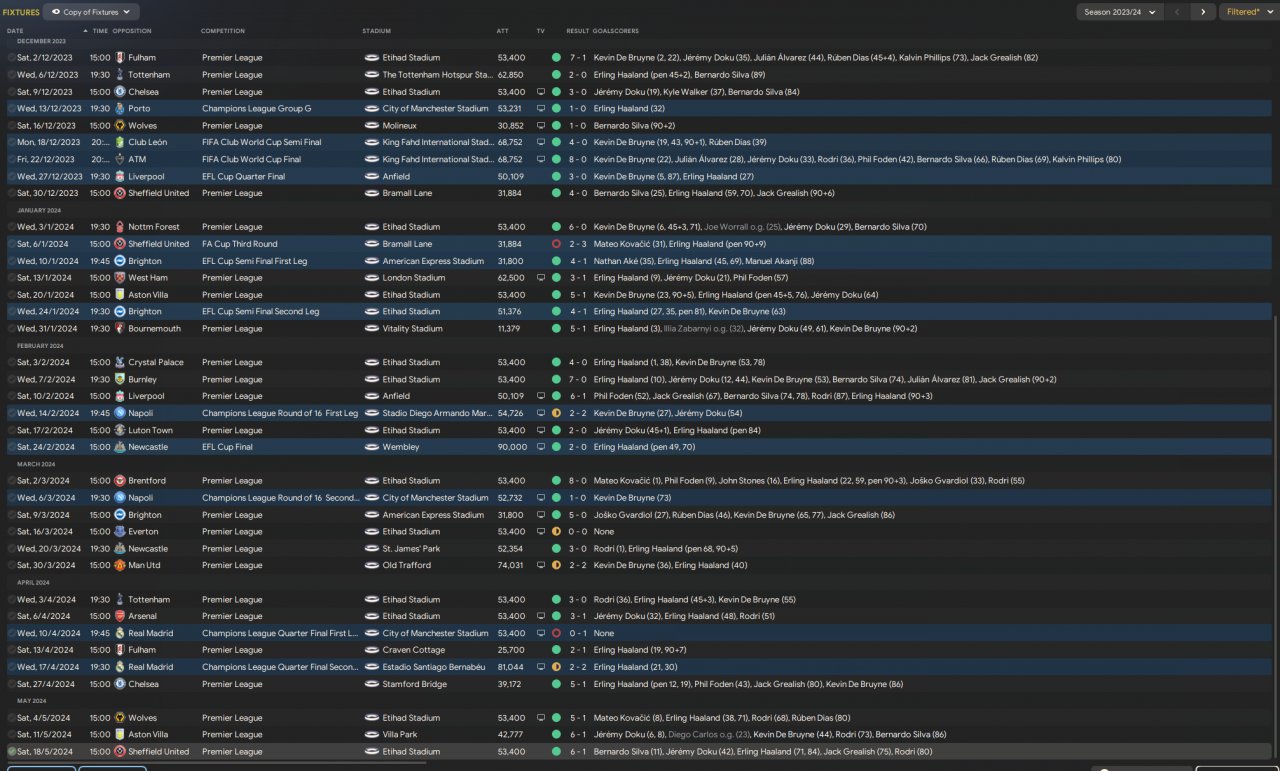1280x771 pixels.
Task: Click the 90,000 attendance value
Action: [512, 448]
